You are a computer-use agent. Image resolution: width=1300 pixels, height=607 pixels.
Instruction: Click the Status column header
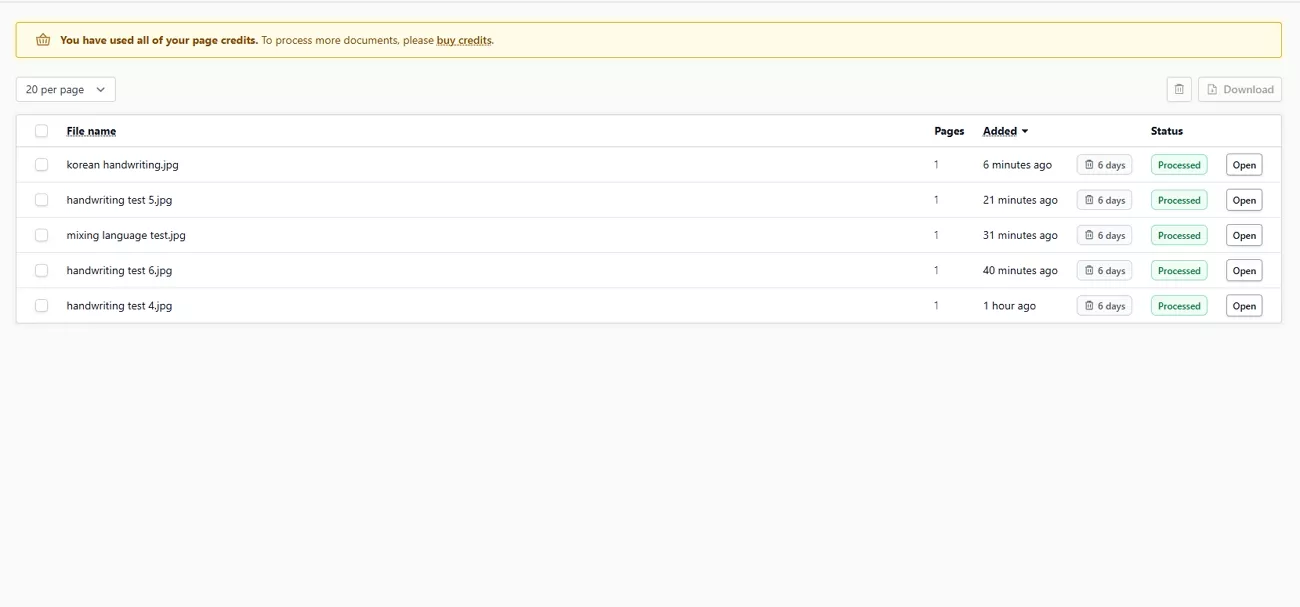tap(1167, 131)
